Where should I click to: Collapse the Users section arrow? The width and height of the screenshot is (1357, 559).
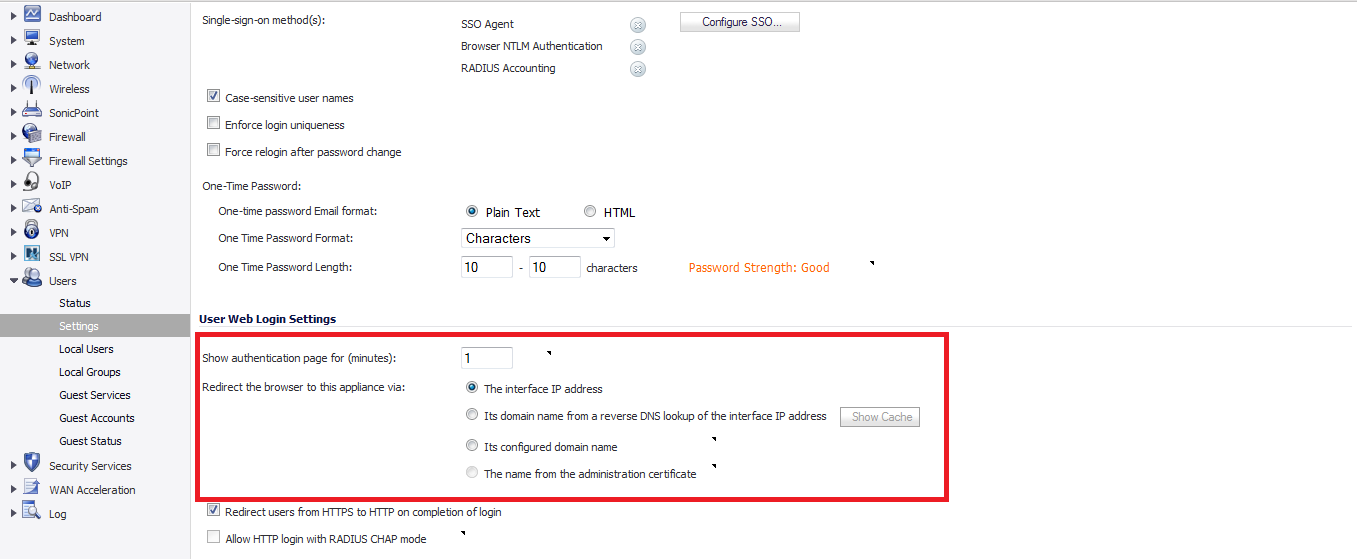13,281
